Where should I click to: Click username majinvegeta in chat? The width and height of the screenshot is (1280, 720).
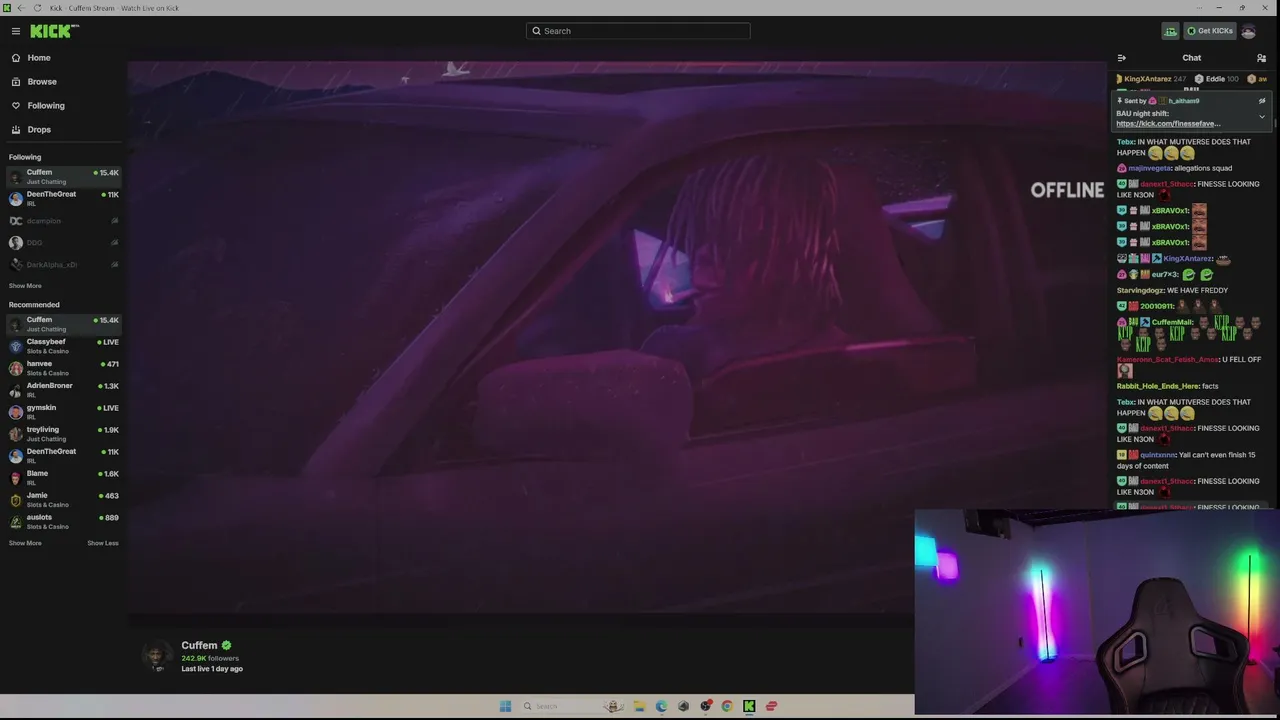point(1150,168)
